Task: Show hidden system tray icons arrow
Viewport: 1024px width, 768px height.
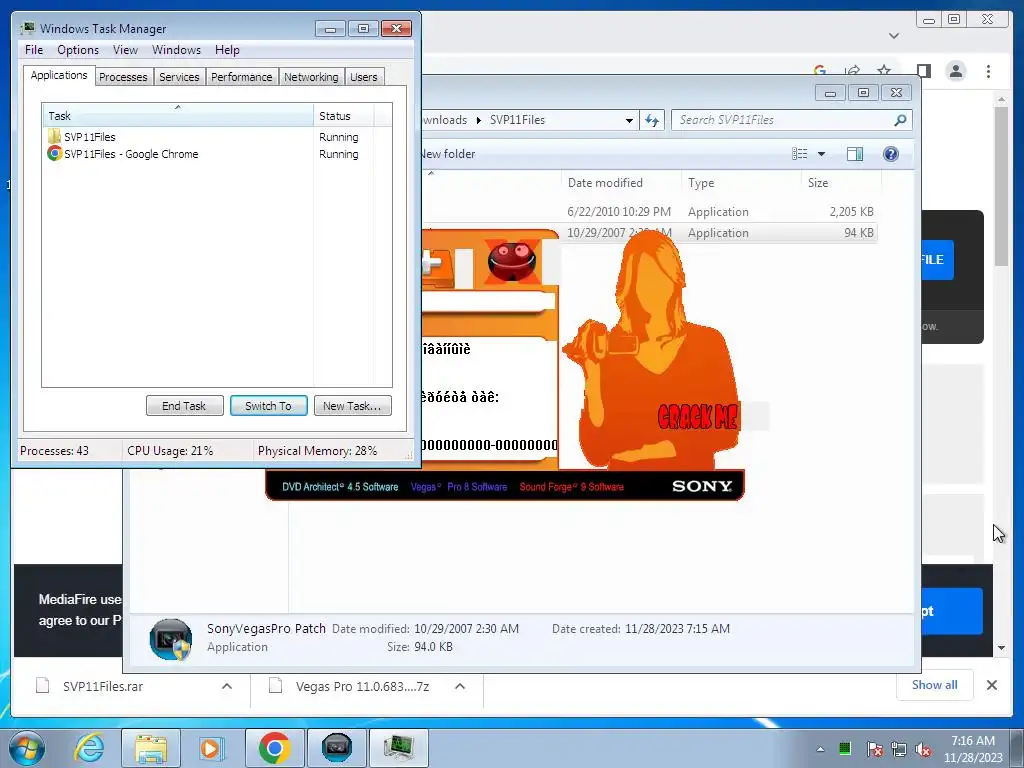Action: tap(820, 749)
